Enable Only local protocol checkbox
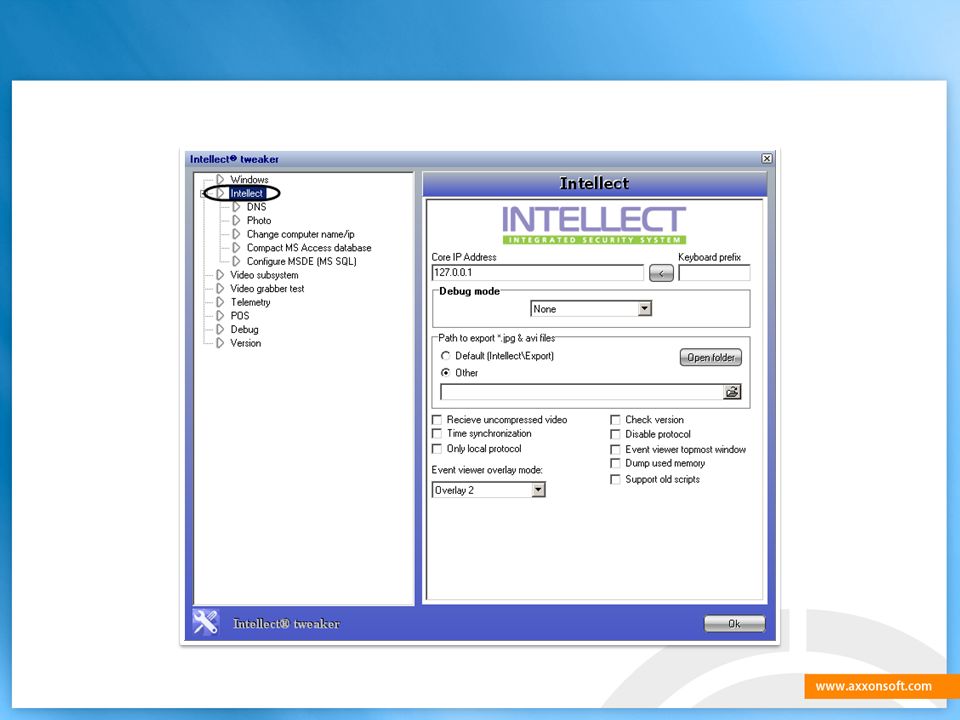Image resolution: width=960 pixels, height=720 pixels. point(437,449)
